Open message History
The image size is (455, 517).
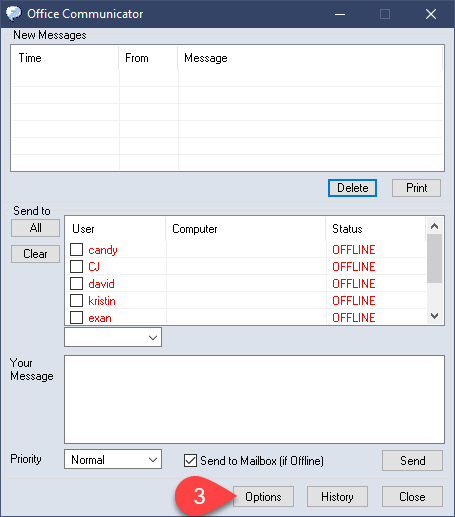[x=337, y=497]
